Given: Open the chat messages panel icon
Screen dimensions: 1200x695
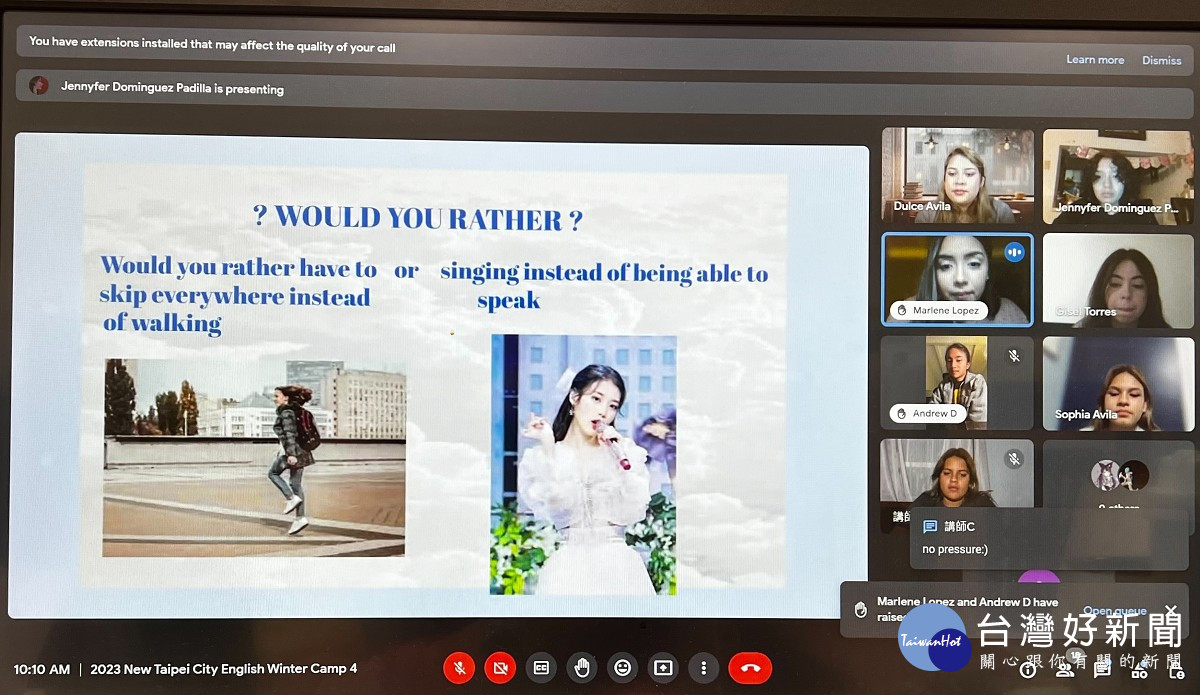Looking at the screenshot, I should point(1102,671).
